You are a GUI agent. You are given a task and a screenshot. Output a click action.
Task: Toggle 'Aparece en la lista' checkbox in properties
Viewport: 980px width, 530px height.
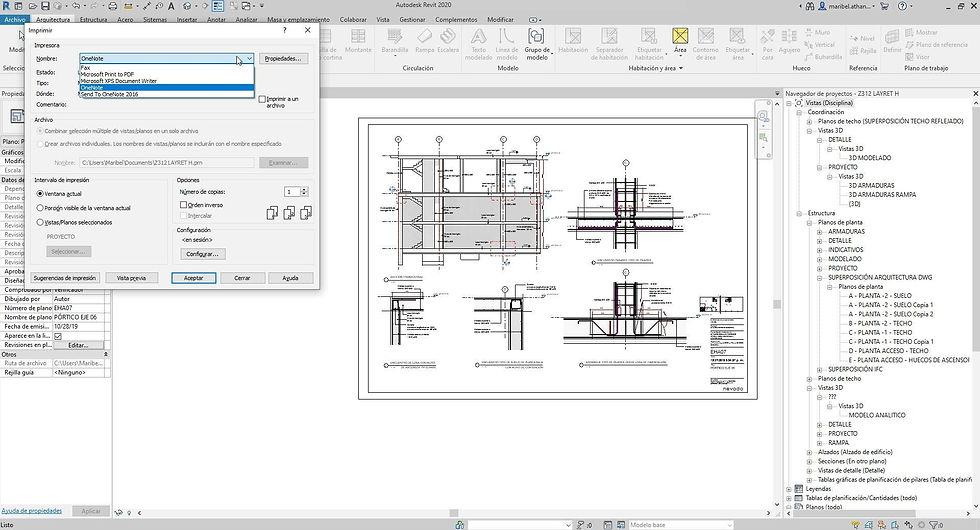pos(58,336)
